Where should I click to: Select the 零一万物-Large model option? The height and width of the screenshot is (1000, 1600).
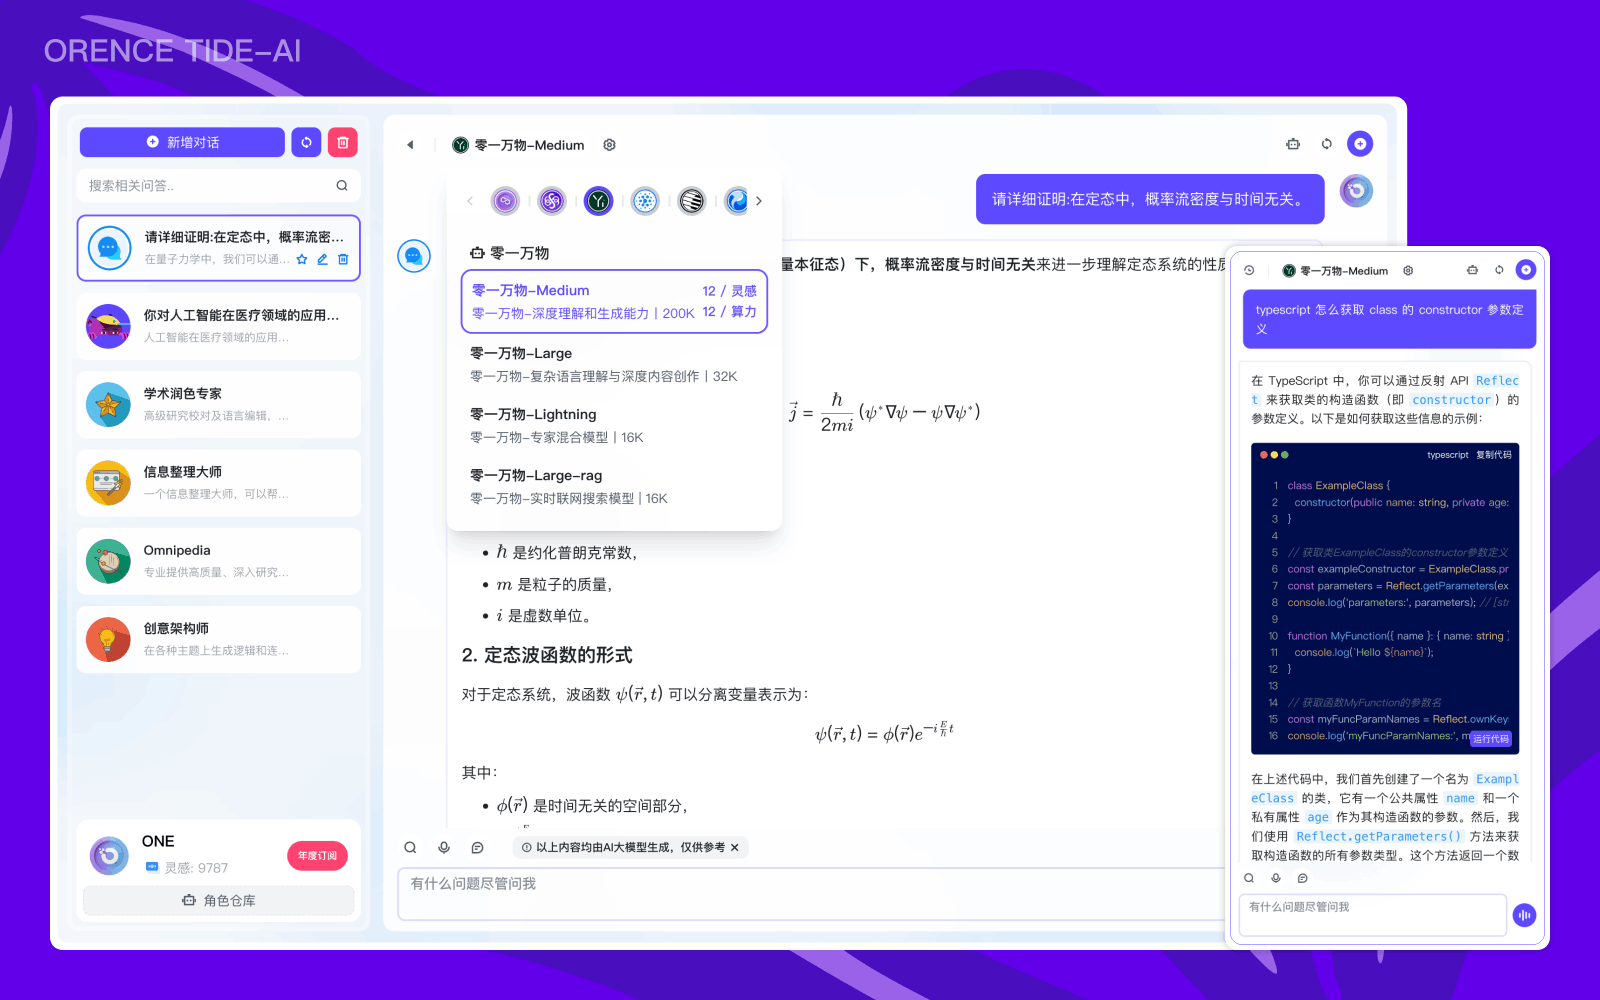[x=614, y=364]
